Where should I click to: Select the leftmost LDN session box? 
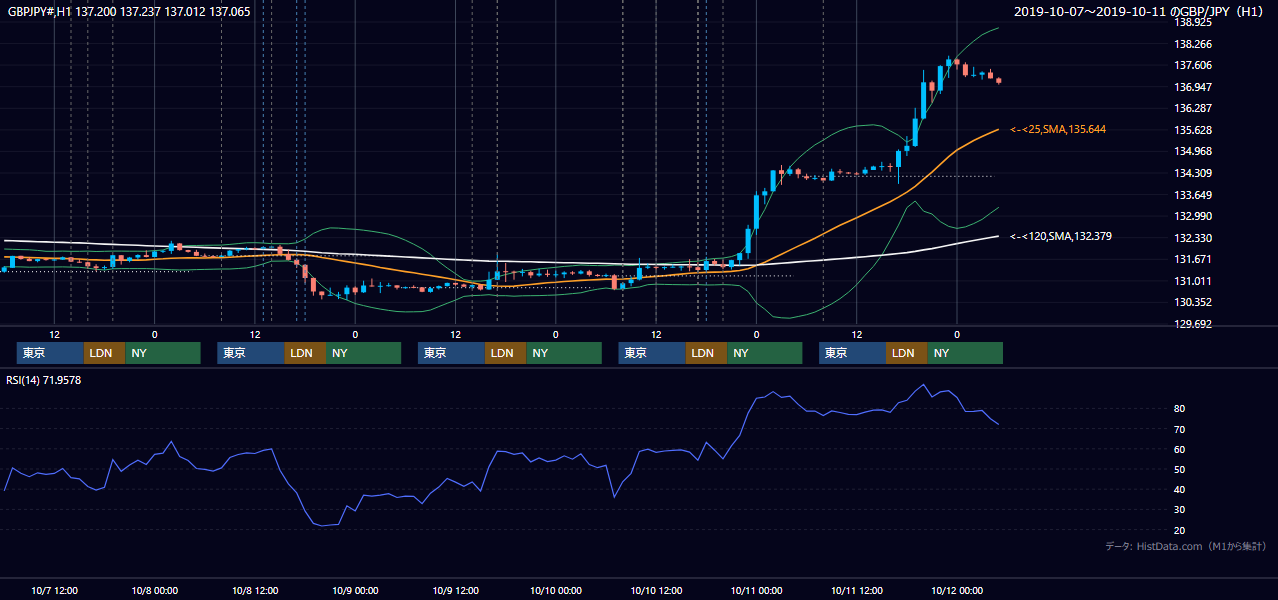[104, 353]
